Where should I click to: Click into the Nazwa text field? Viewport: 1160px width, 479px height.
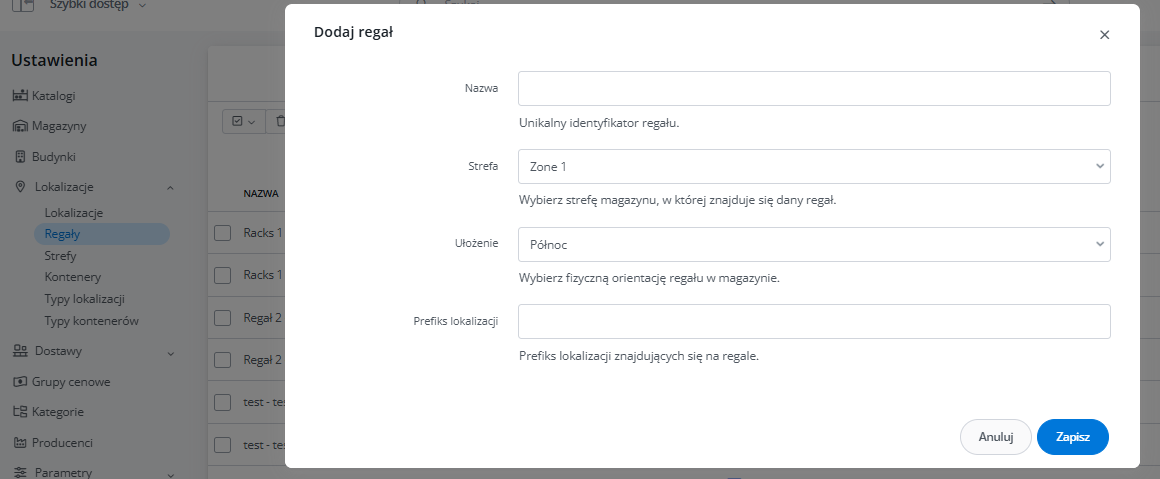(x=814, y=88)
